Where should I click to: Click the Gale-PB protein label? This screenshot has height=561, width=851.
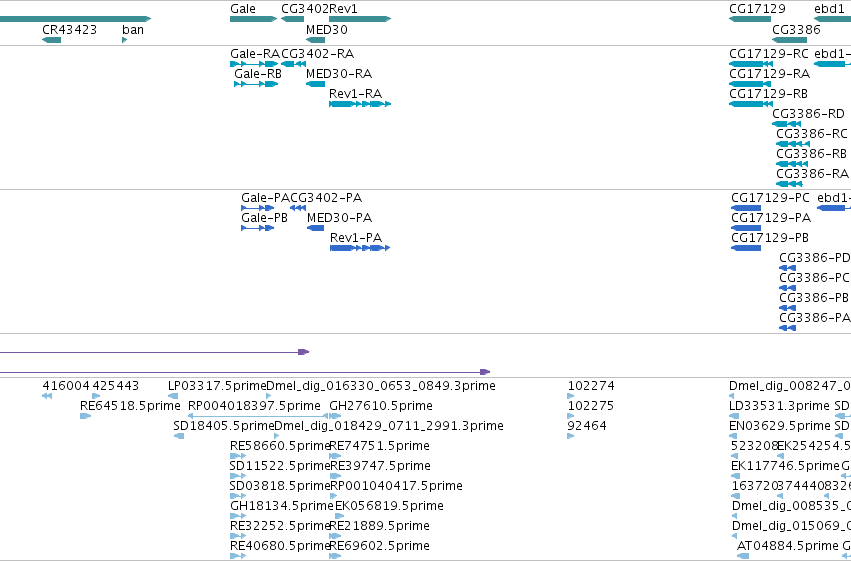pyautogui.click(x=264, y=218)
